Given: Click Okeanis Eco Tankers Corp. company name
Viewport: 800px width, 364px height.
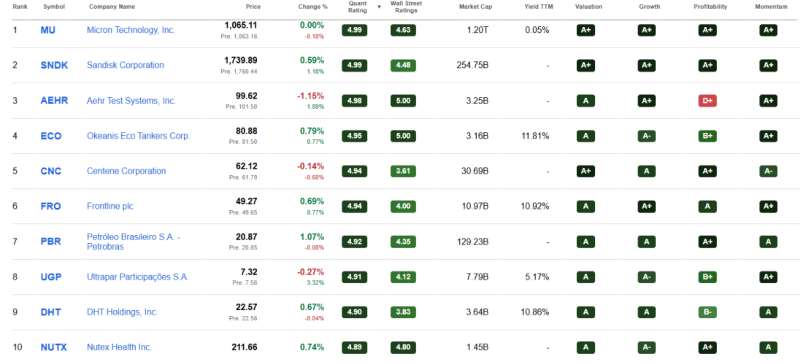Looking at the screenshot, I should [x=138, y=136].
